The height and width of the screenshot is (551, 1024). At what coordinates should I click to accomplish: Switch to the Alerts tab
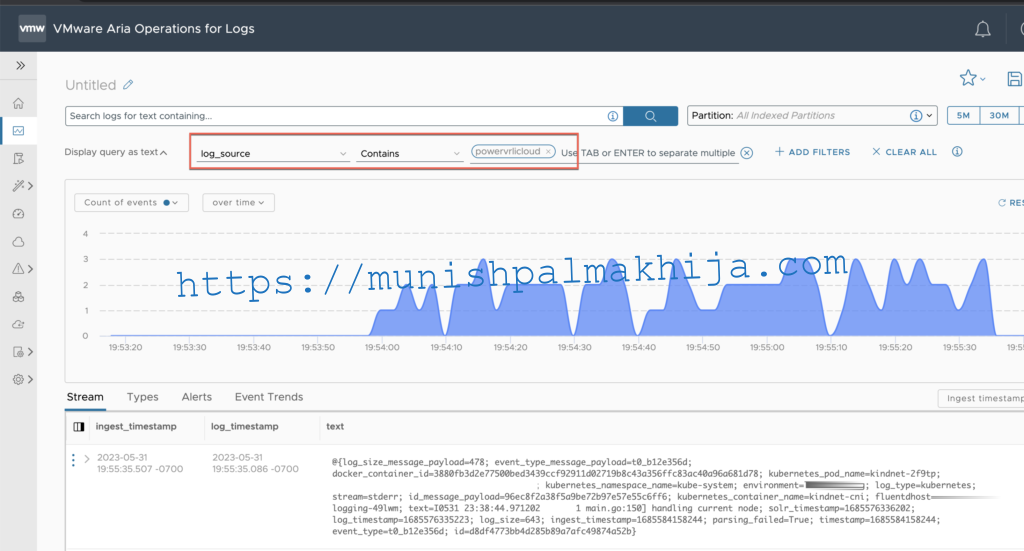pyautogui.click(x=197, y=397)
